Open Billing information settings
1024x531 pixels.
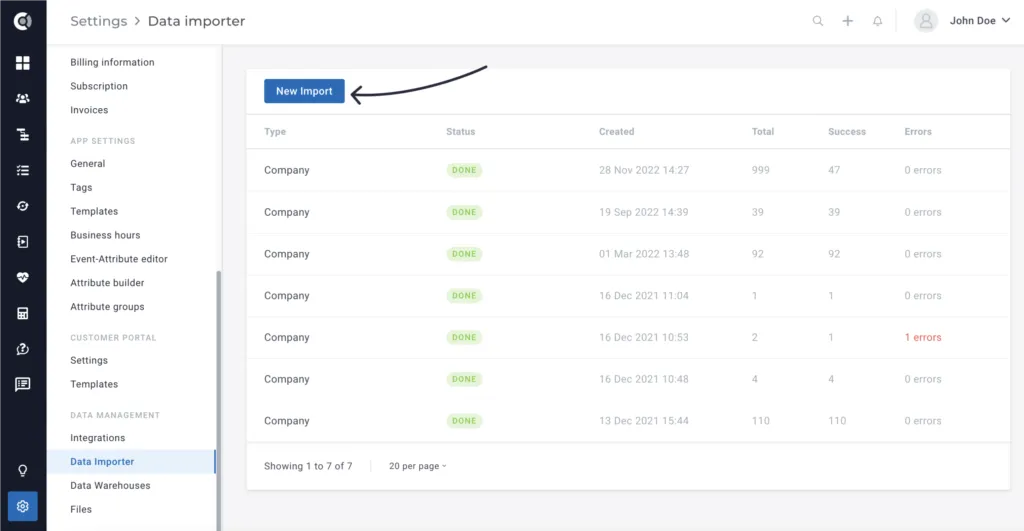point(112,62)
